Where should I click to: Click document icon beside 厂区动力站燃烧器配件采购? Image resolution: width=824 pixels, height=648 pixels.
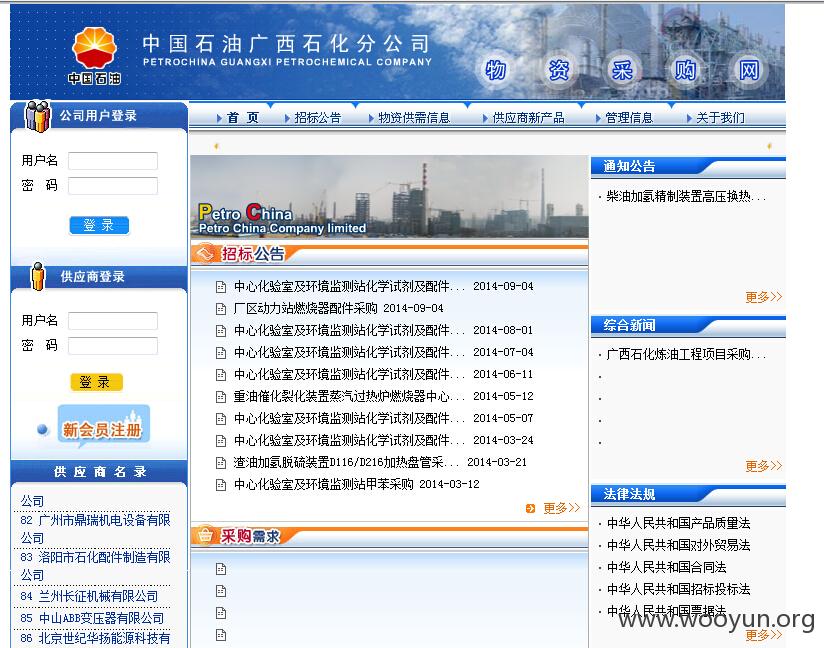221,308
